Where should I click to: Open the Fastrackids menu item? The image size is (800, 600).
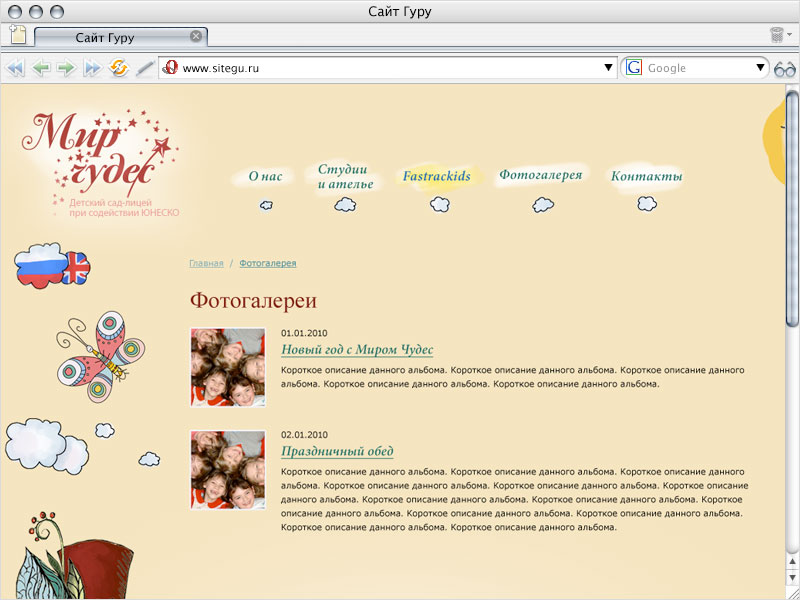(x=436, y=176)
